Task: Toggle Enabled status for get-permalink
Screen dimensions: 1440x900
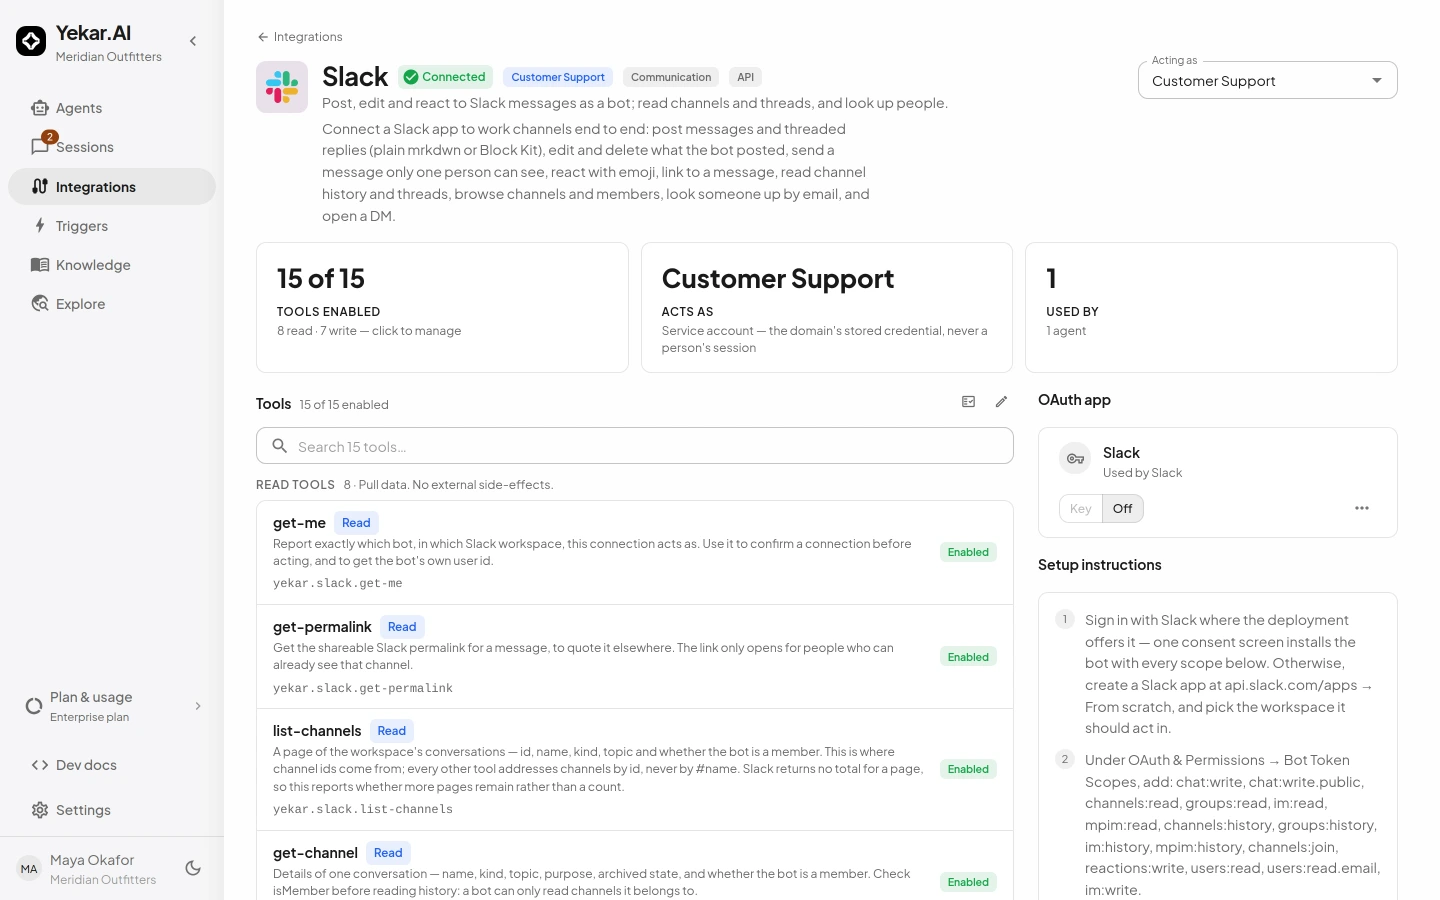Action: [x=968, y=657]
